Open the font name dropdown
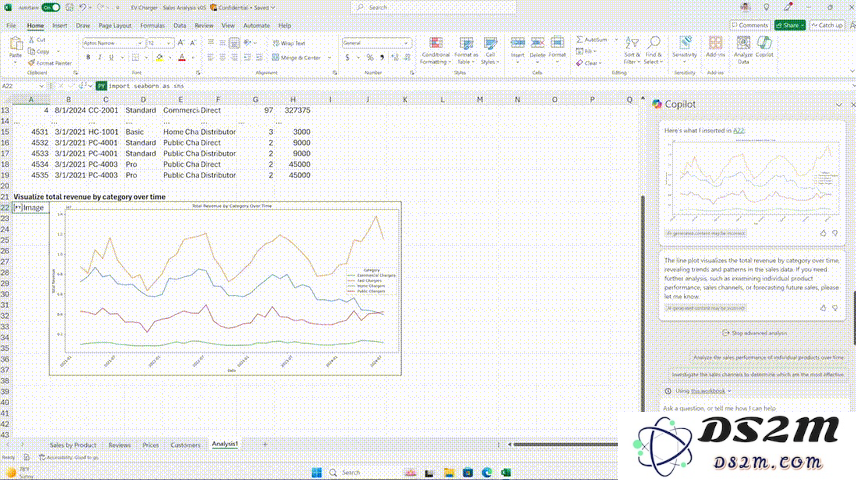 click(x=140, y=43)
